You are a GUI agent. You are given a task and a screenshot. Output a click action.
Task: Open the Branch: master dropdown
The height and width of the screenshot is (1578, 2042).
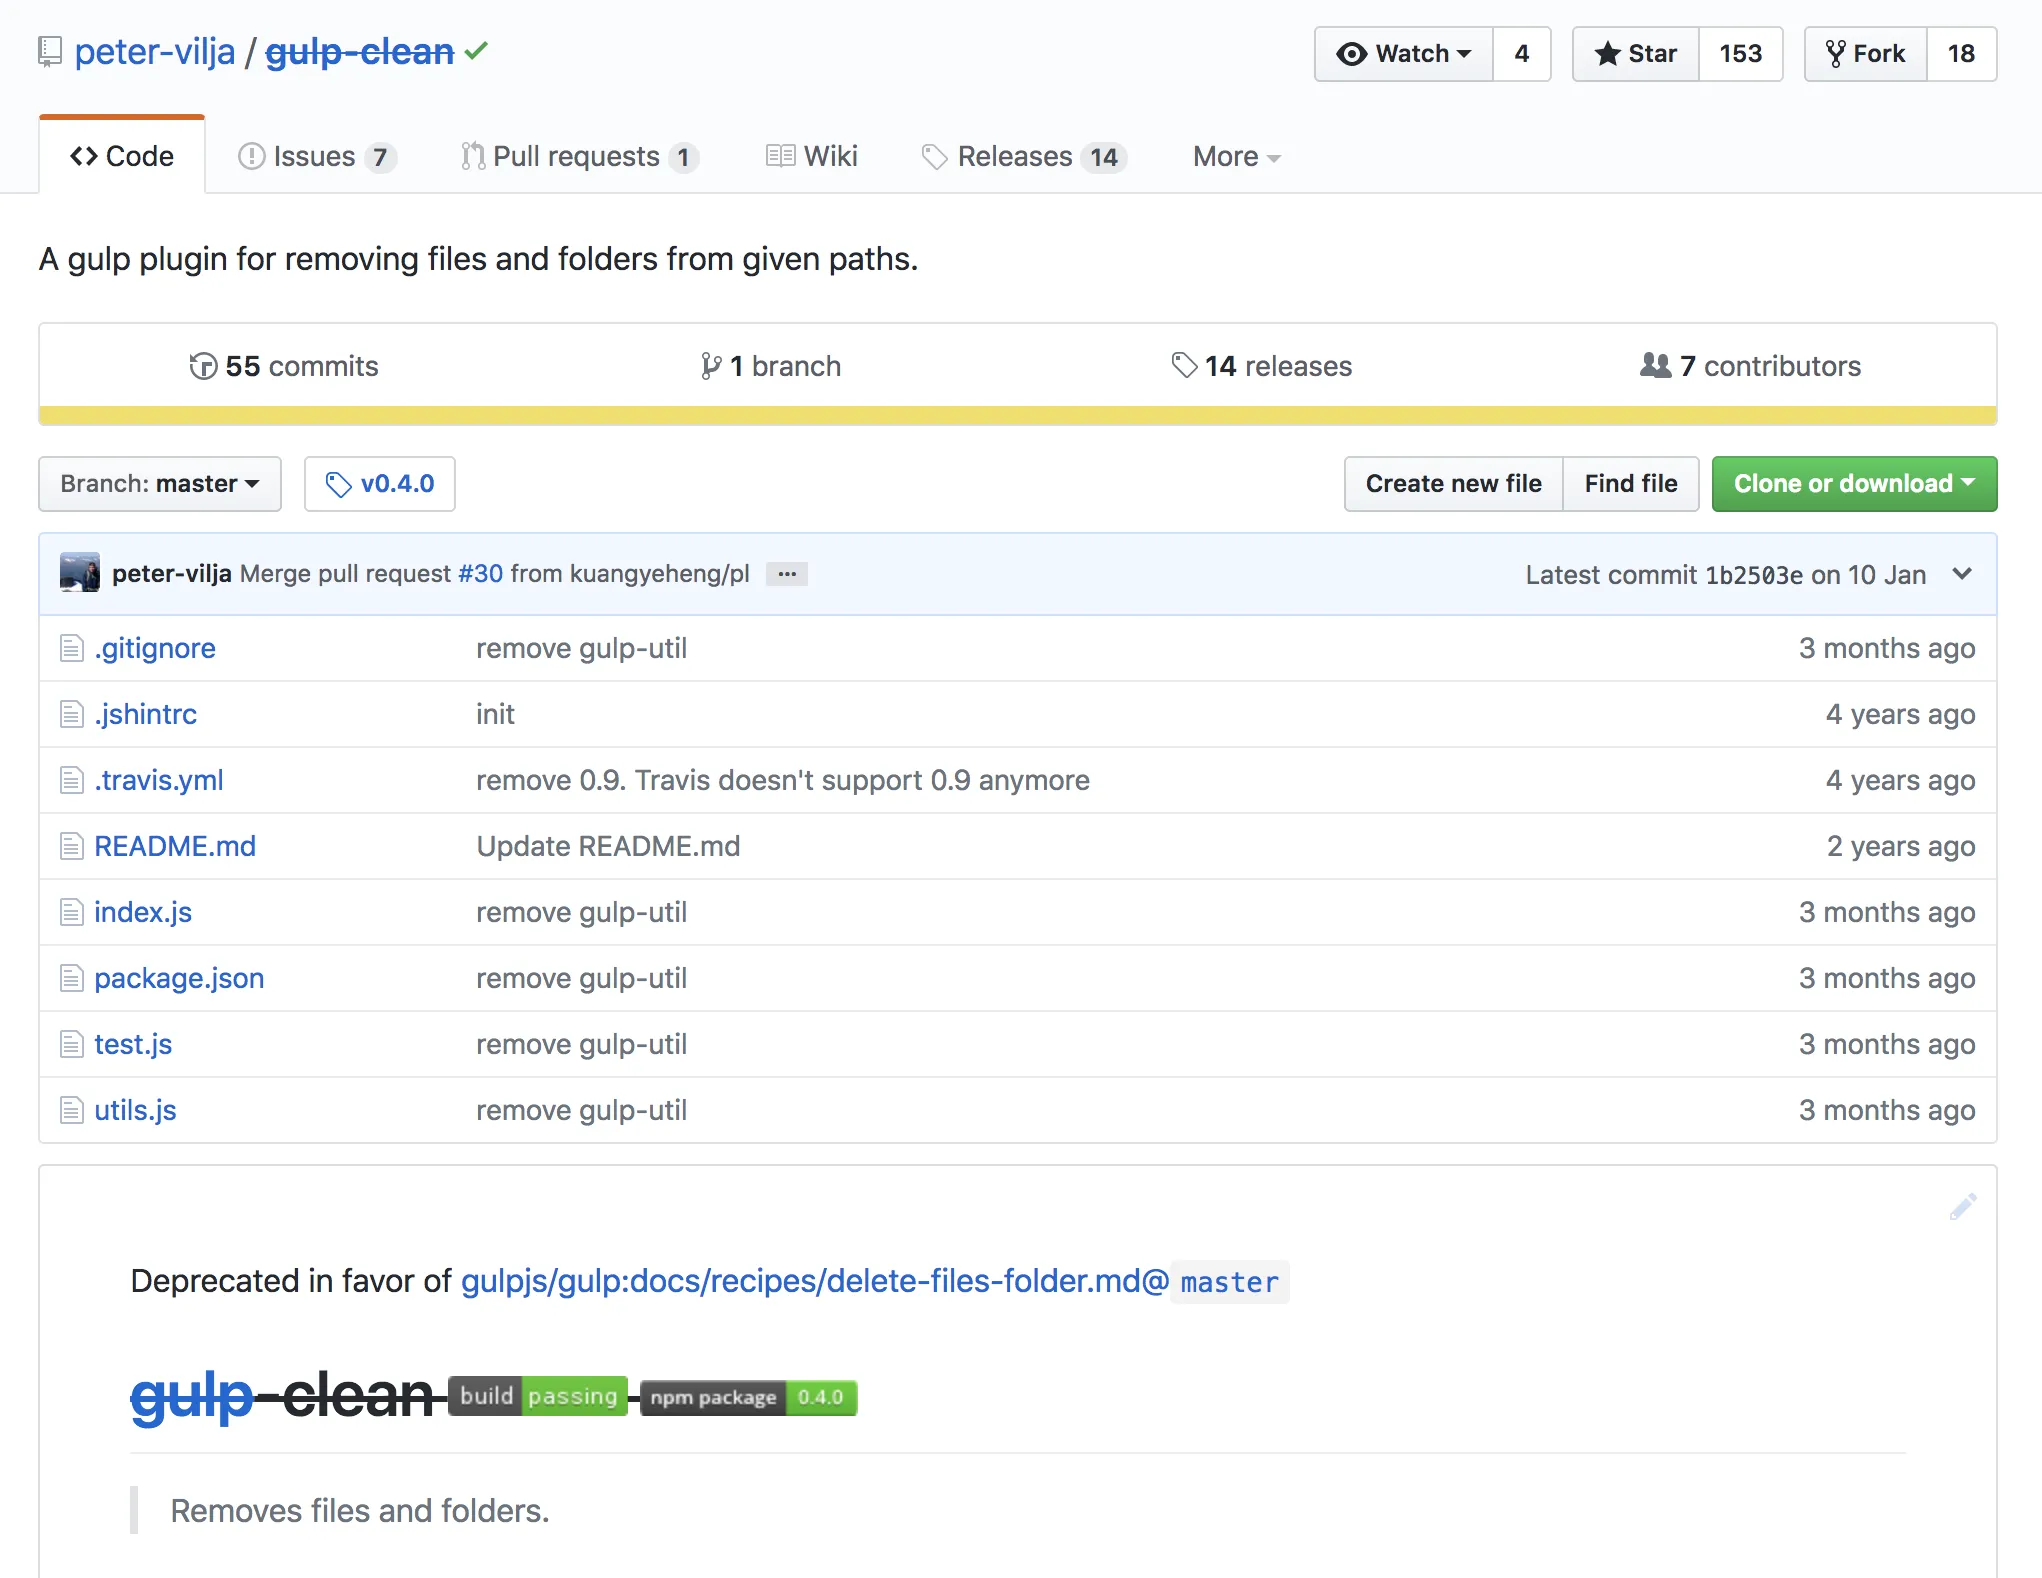(159, 484)
